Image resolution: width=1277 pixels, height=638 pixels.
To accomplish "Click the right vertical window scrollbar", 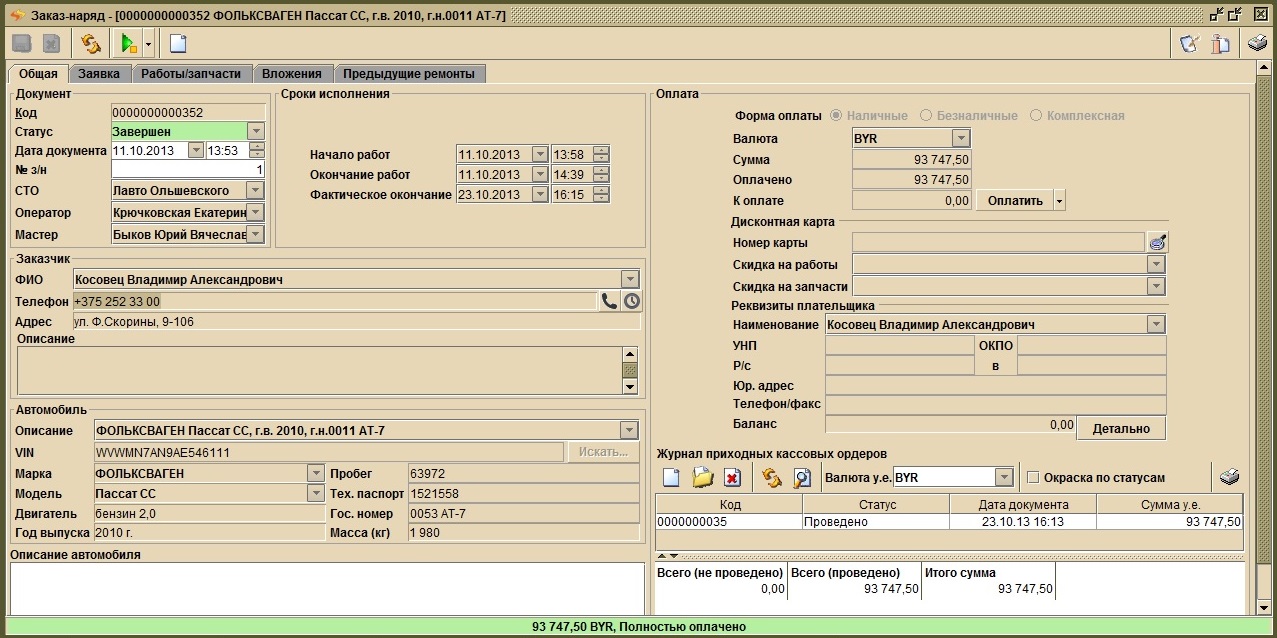I will 1264,340.
